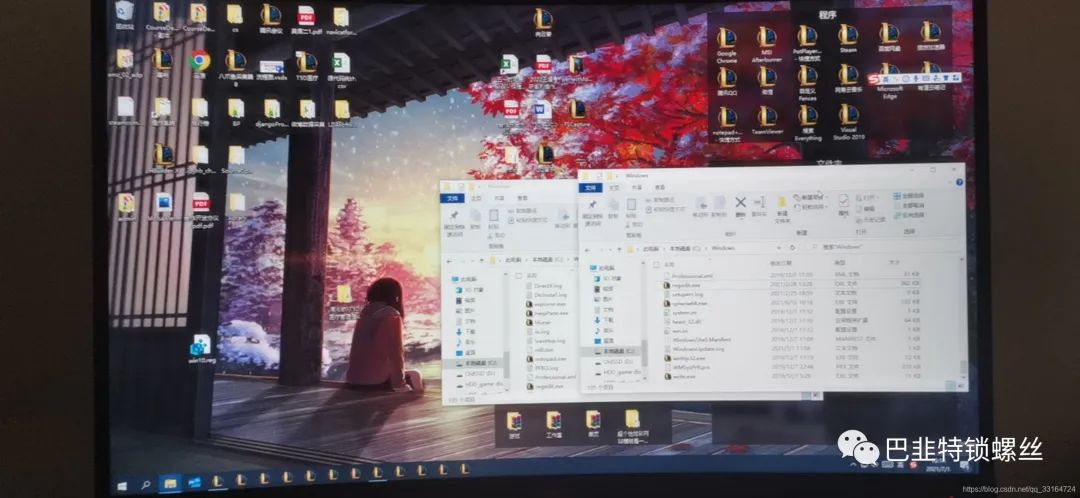1080x498 pixels.
Task: Click the Properties icon in front Explorer ribbon
Action: point(844,205)
